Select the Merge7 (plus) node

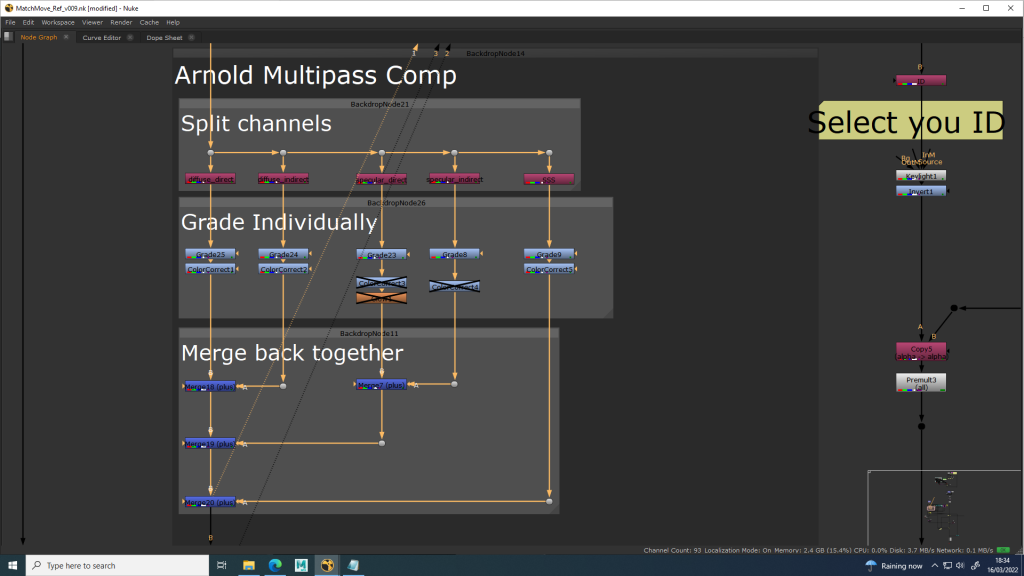pyautogui.click(x=381, y=385)
